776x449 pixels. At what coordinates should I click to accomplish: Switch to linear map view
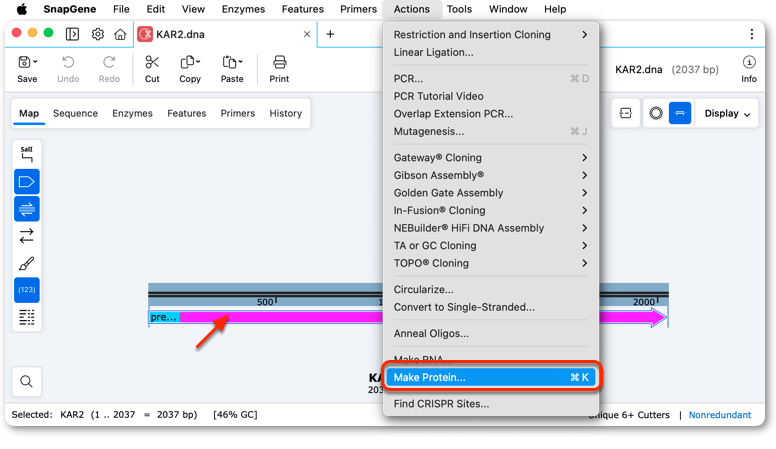680,113
